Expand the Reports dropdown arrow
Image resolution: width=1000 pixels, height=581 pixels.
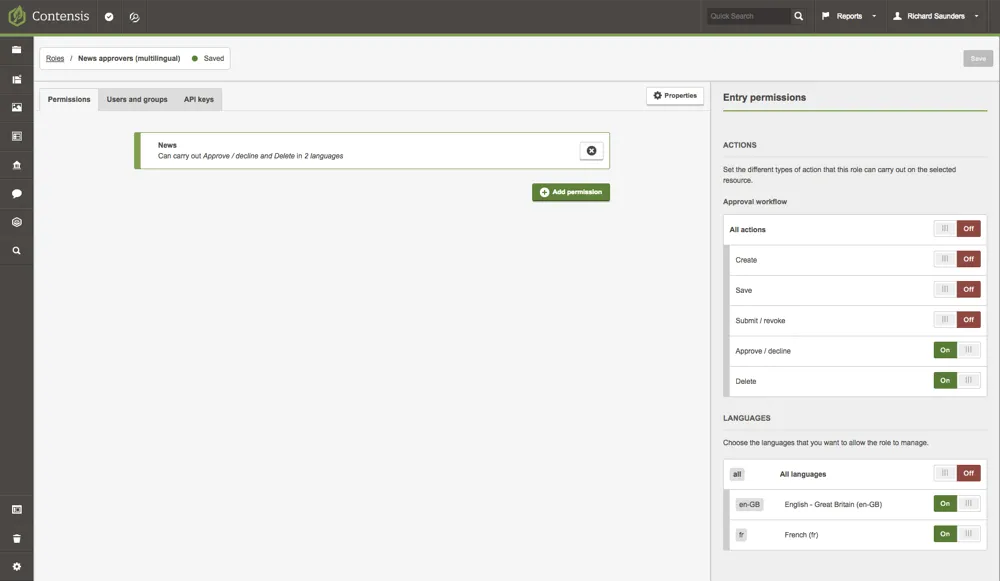874,16
